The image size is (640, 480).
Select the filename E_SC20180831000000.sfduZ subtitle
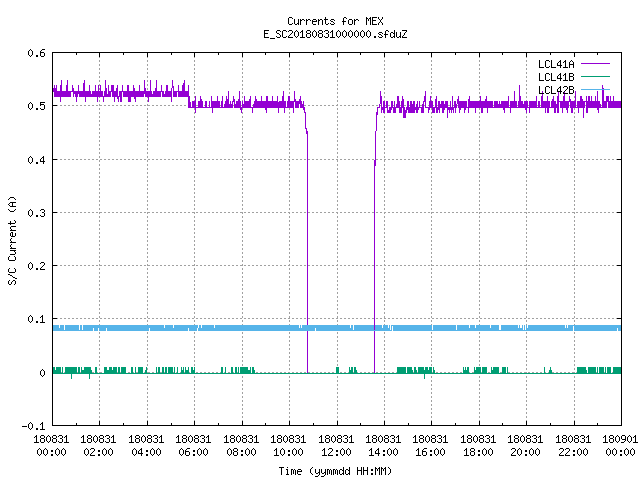click(x=335, y=34)
